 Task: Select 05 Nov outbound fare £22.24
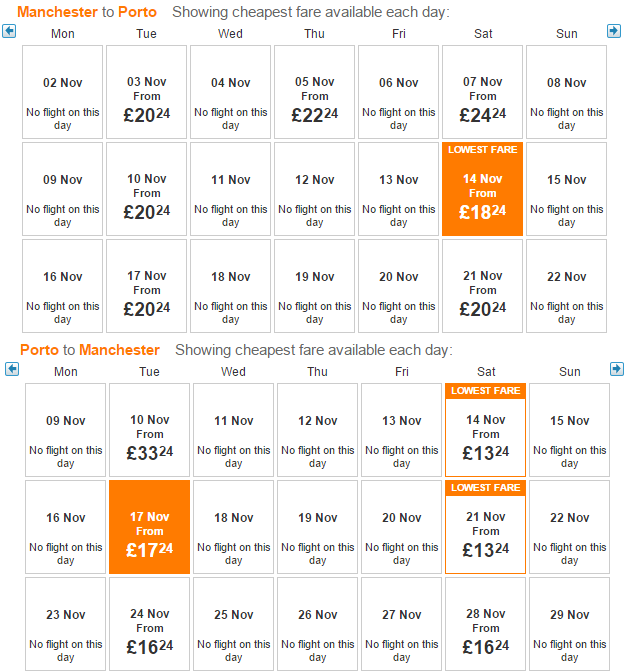(x=315, y=92)
